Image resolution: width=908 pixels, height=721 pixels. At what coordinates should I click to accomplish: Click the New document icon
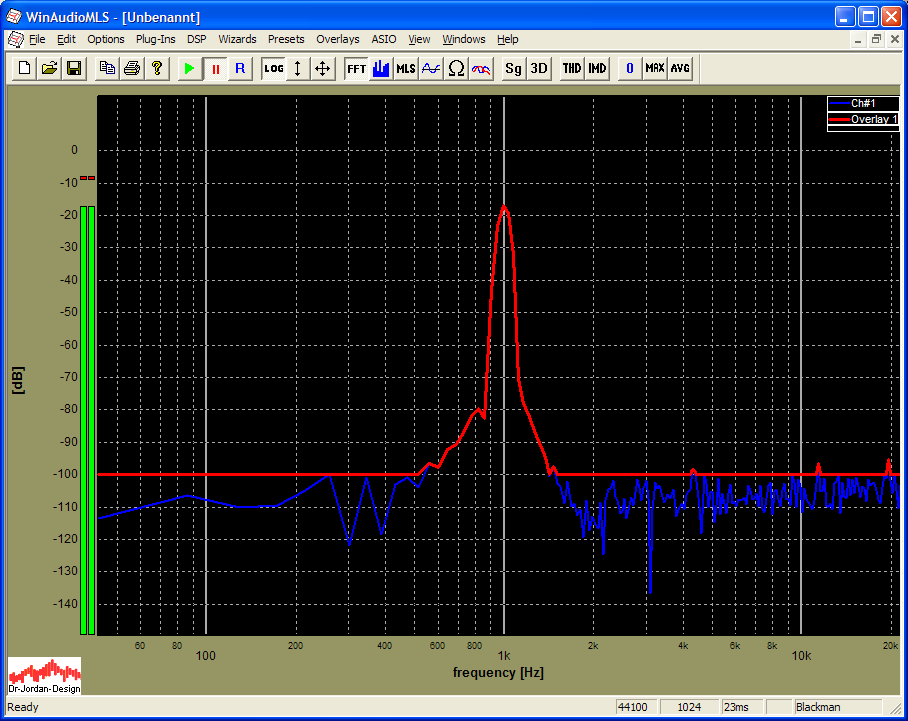click(22, 68)
